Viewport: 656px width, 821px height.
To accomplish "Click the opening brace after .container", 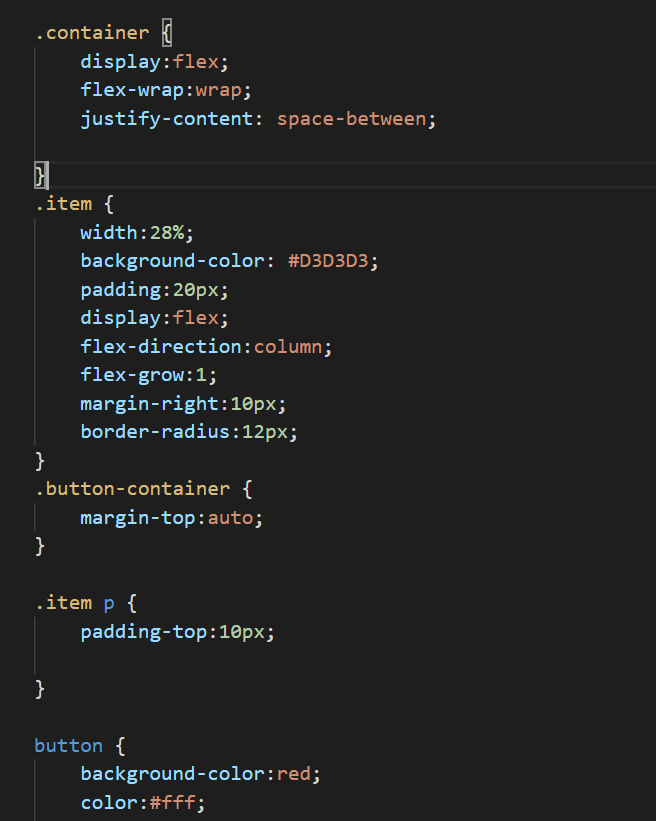I will tap(167, 33).
